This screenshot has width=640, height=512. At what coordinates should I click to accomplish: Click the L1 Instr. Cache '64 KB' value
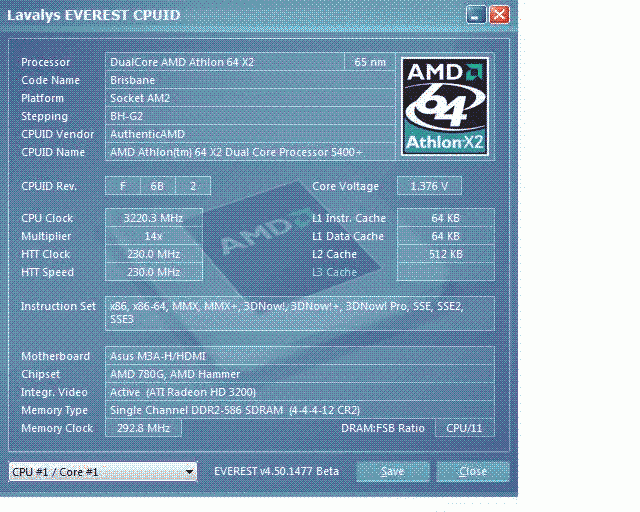pos(446,218)
